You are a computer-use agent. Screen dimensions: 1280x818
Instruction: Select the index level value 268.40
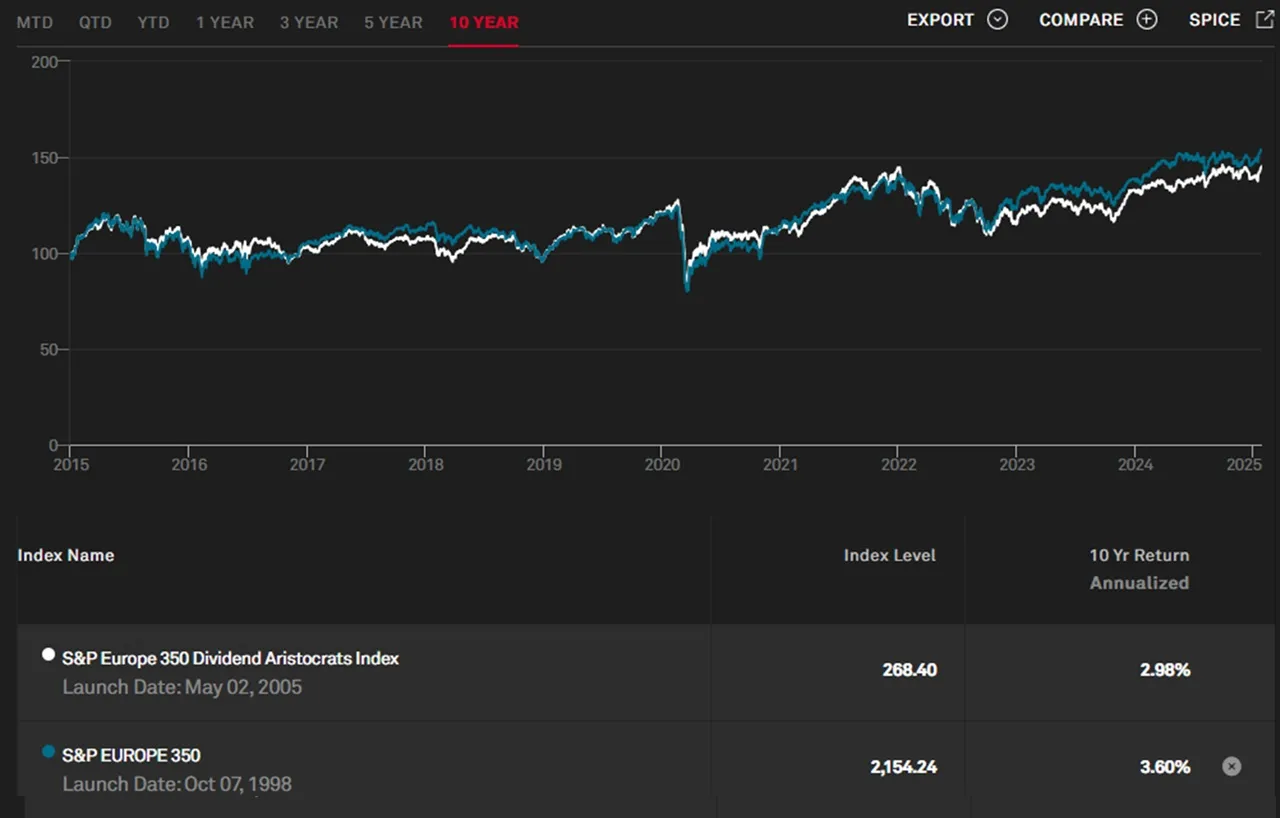(x=909, y=670)
